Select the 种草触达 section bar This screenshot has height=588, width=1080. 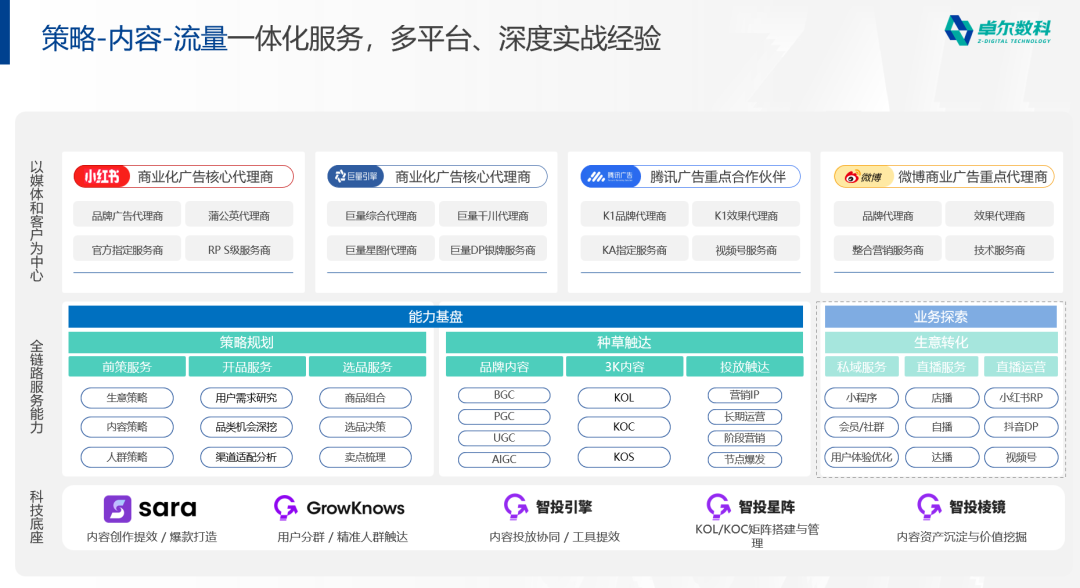click(624, 342)
